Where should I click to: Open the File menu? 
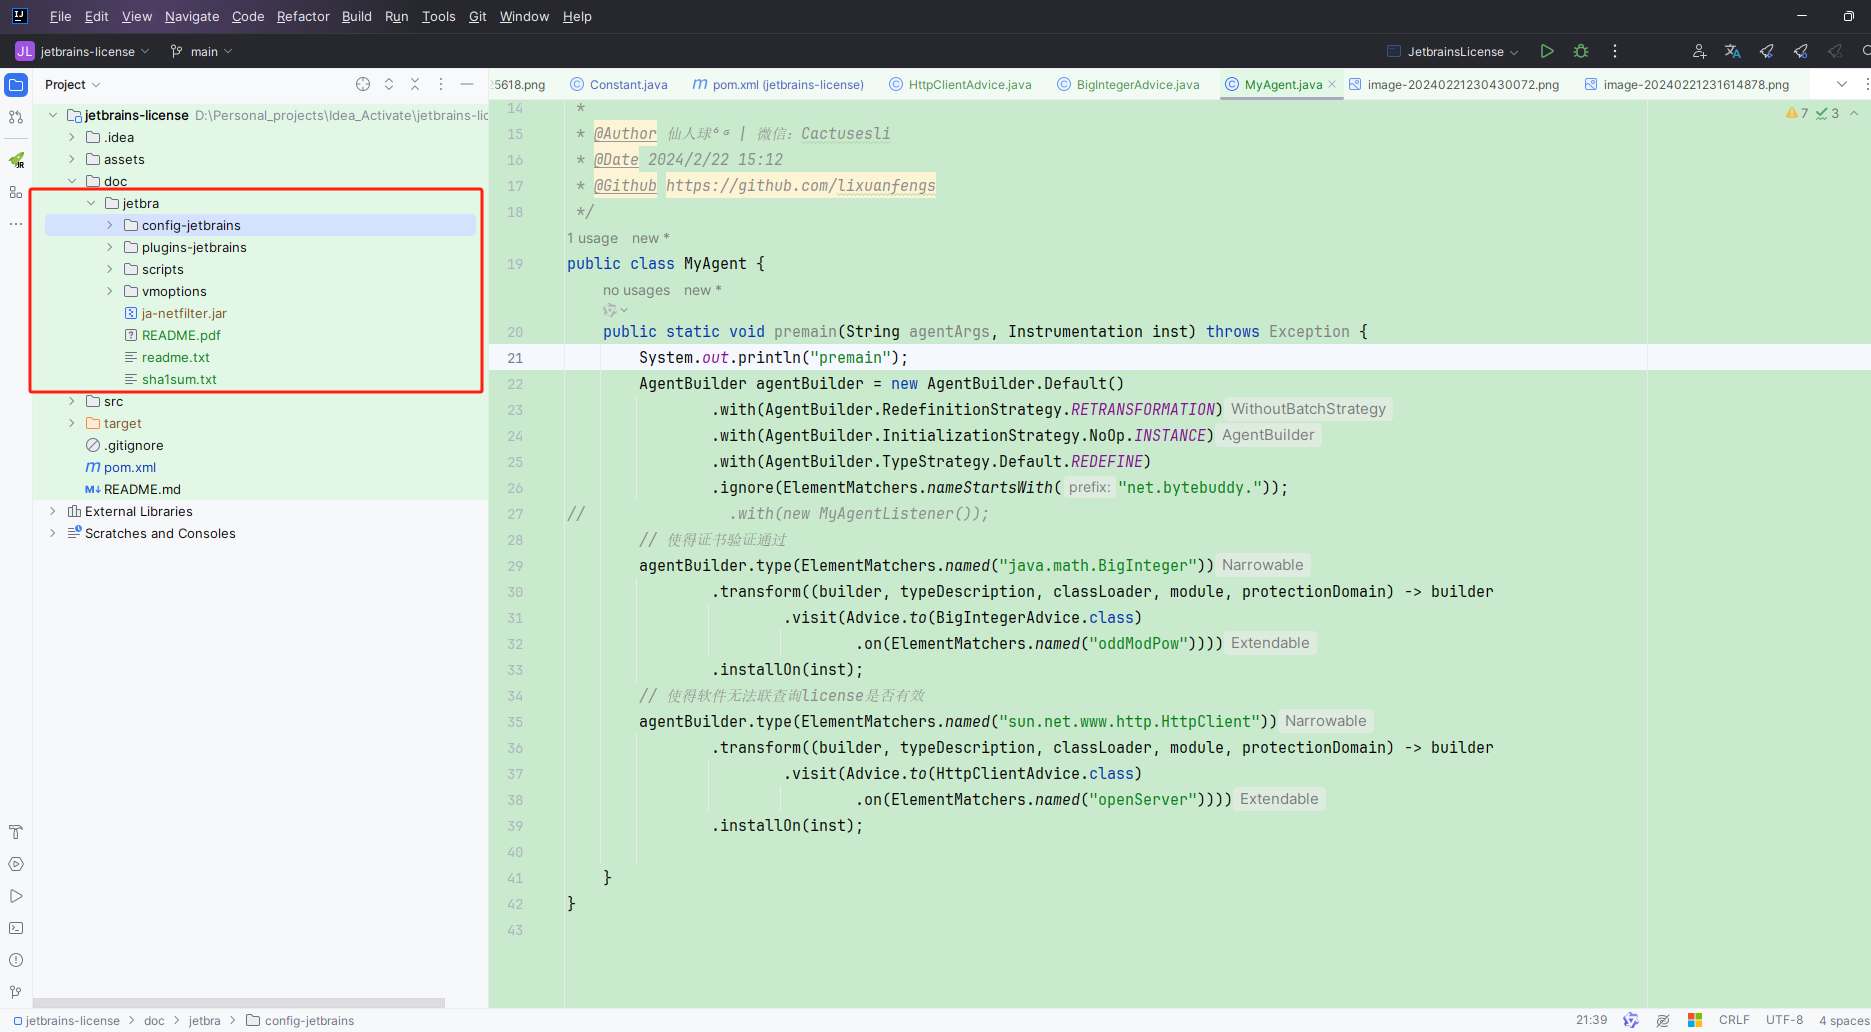coord(60,16)
